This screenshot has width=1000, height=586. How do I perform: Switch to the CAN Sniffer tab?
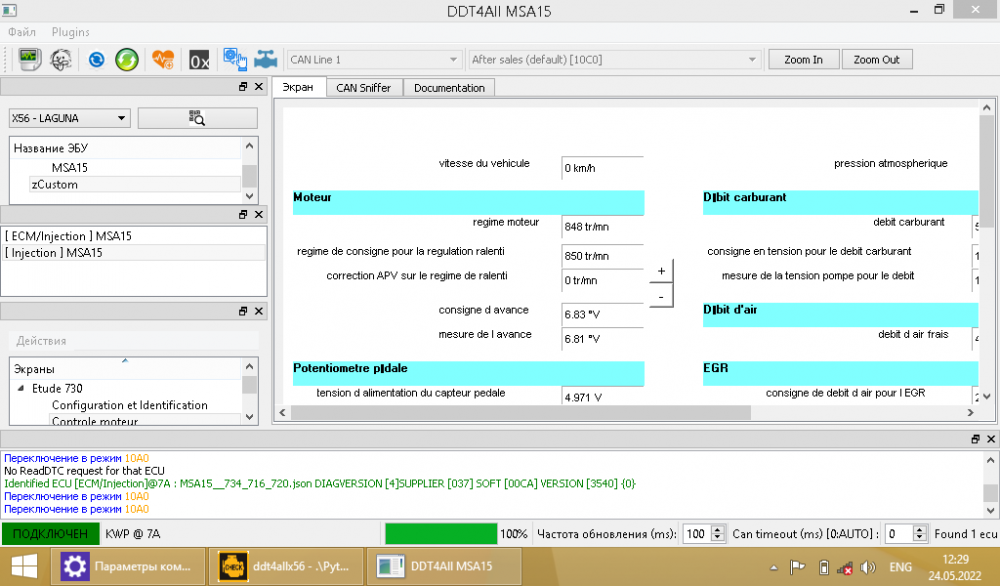click(364, 87)
